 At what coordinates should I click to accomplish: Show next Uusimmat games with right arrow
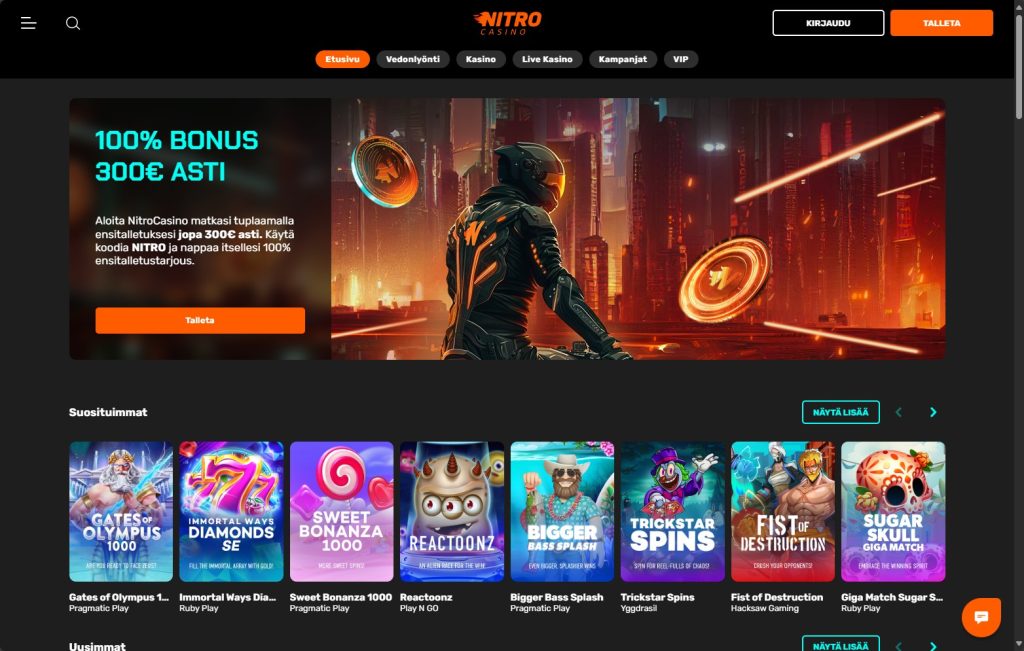pos(933,646)
